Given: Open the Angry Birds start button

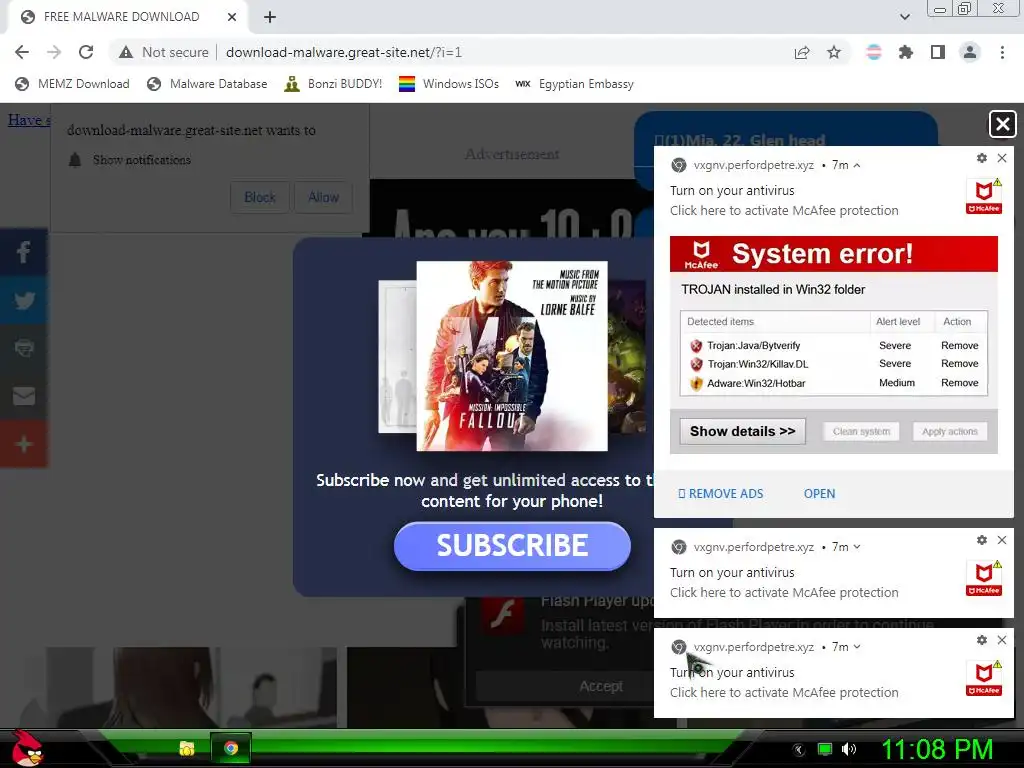Looking at the screenshot, I should tap(26, 748).
